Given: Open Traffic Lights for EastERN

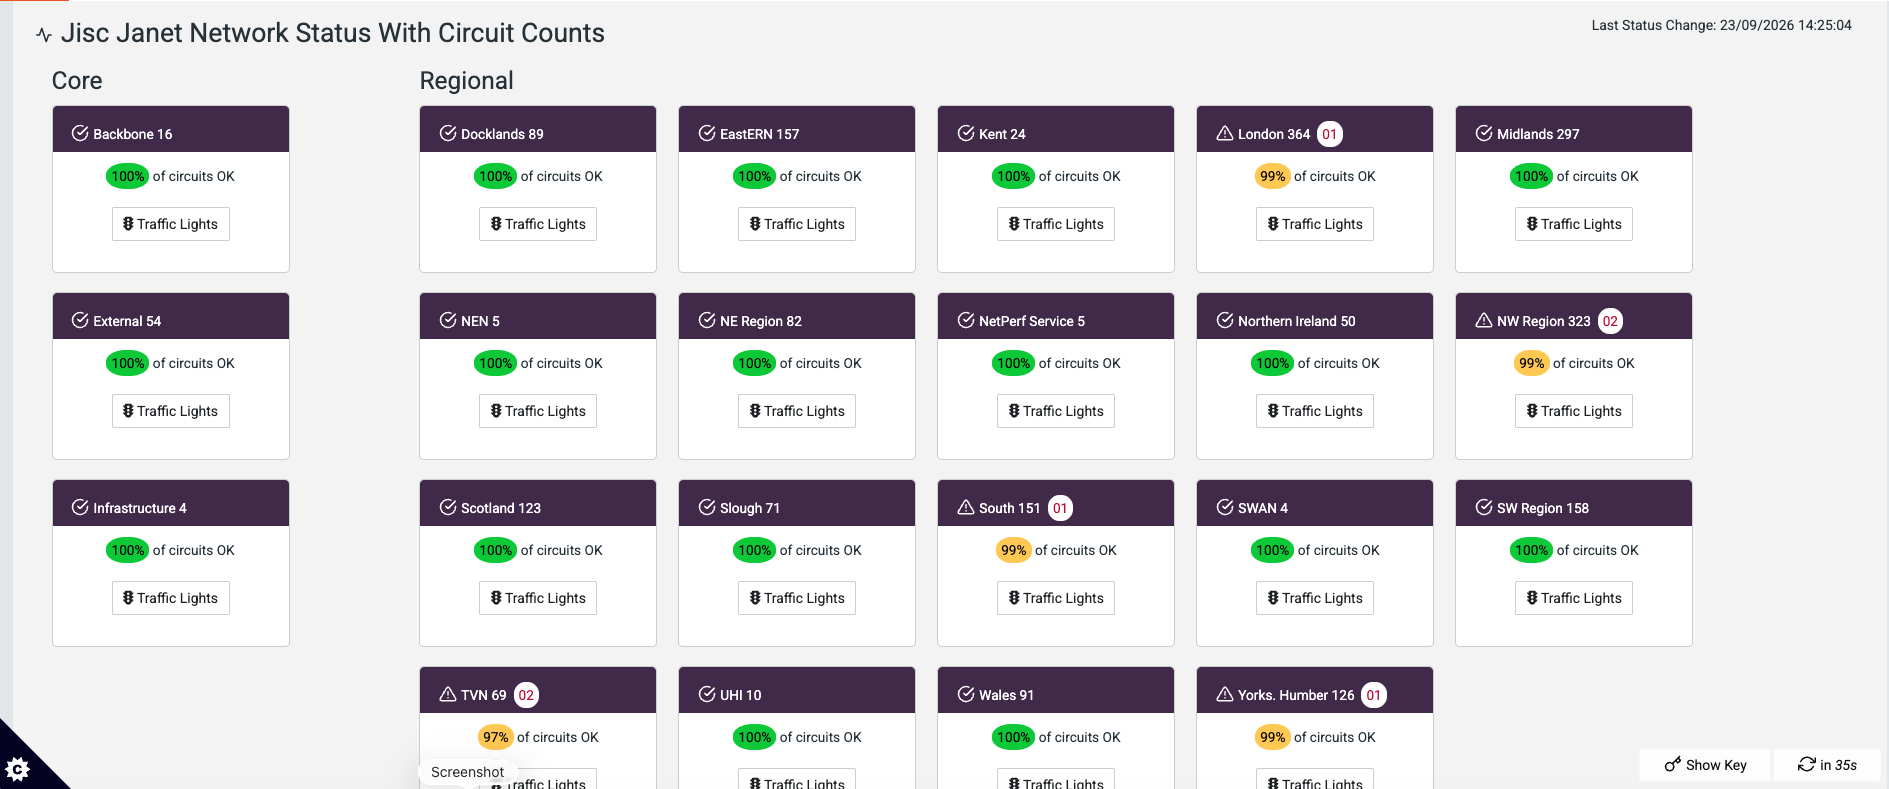Looking at the screenshot, I should pyautogui.click(x=797, y=224).
